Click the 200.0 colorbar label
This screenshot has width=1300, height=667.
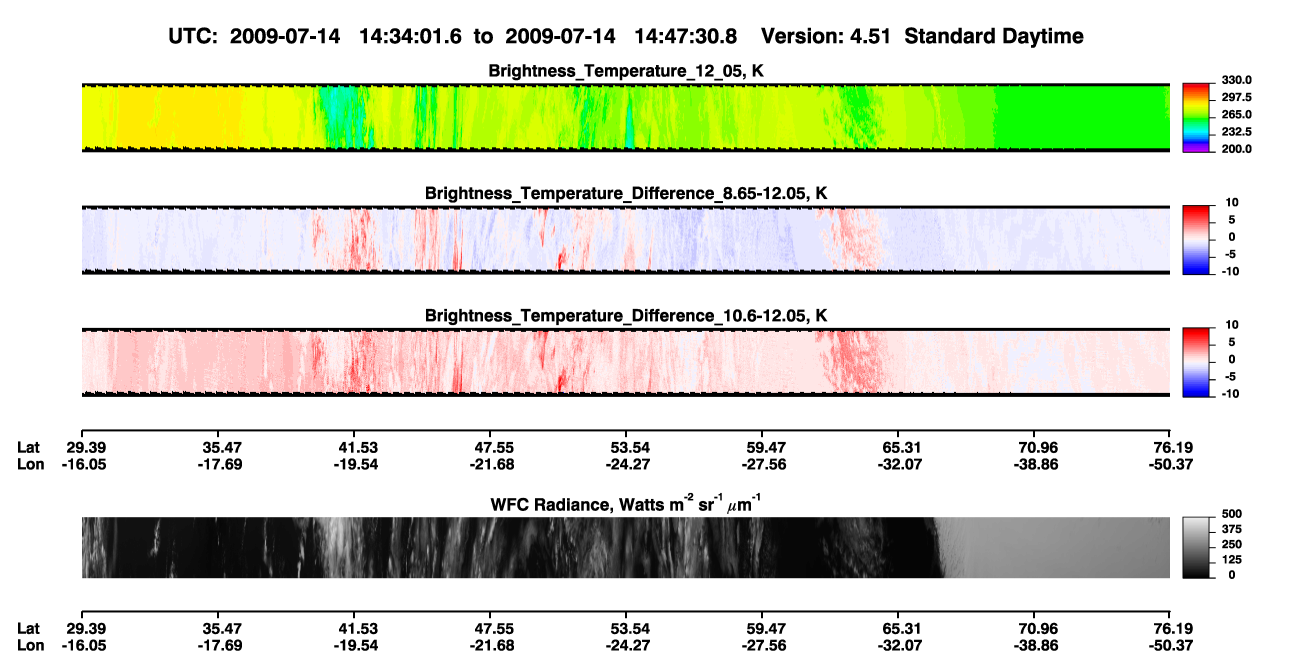coord(1236,148)
